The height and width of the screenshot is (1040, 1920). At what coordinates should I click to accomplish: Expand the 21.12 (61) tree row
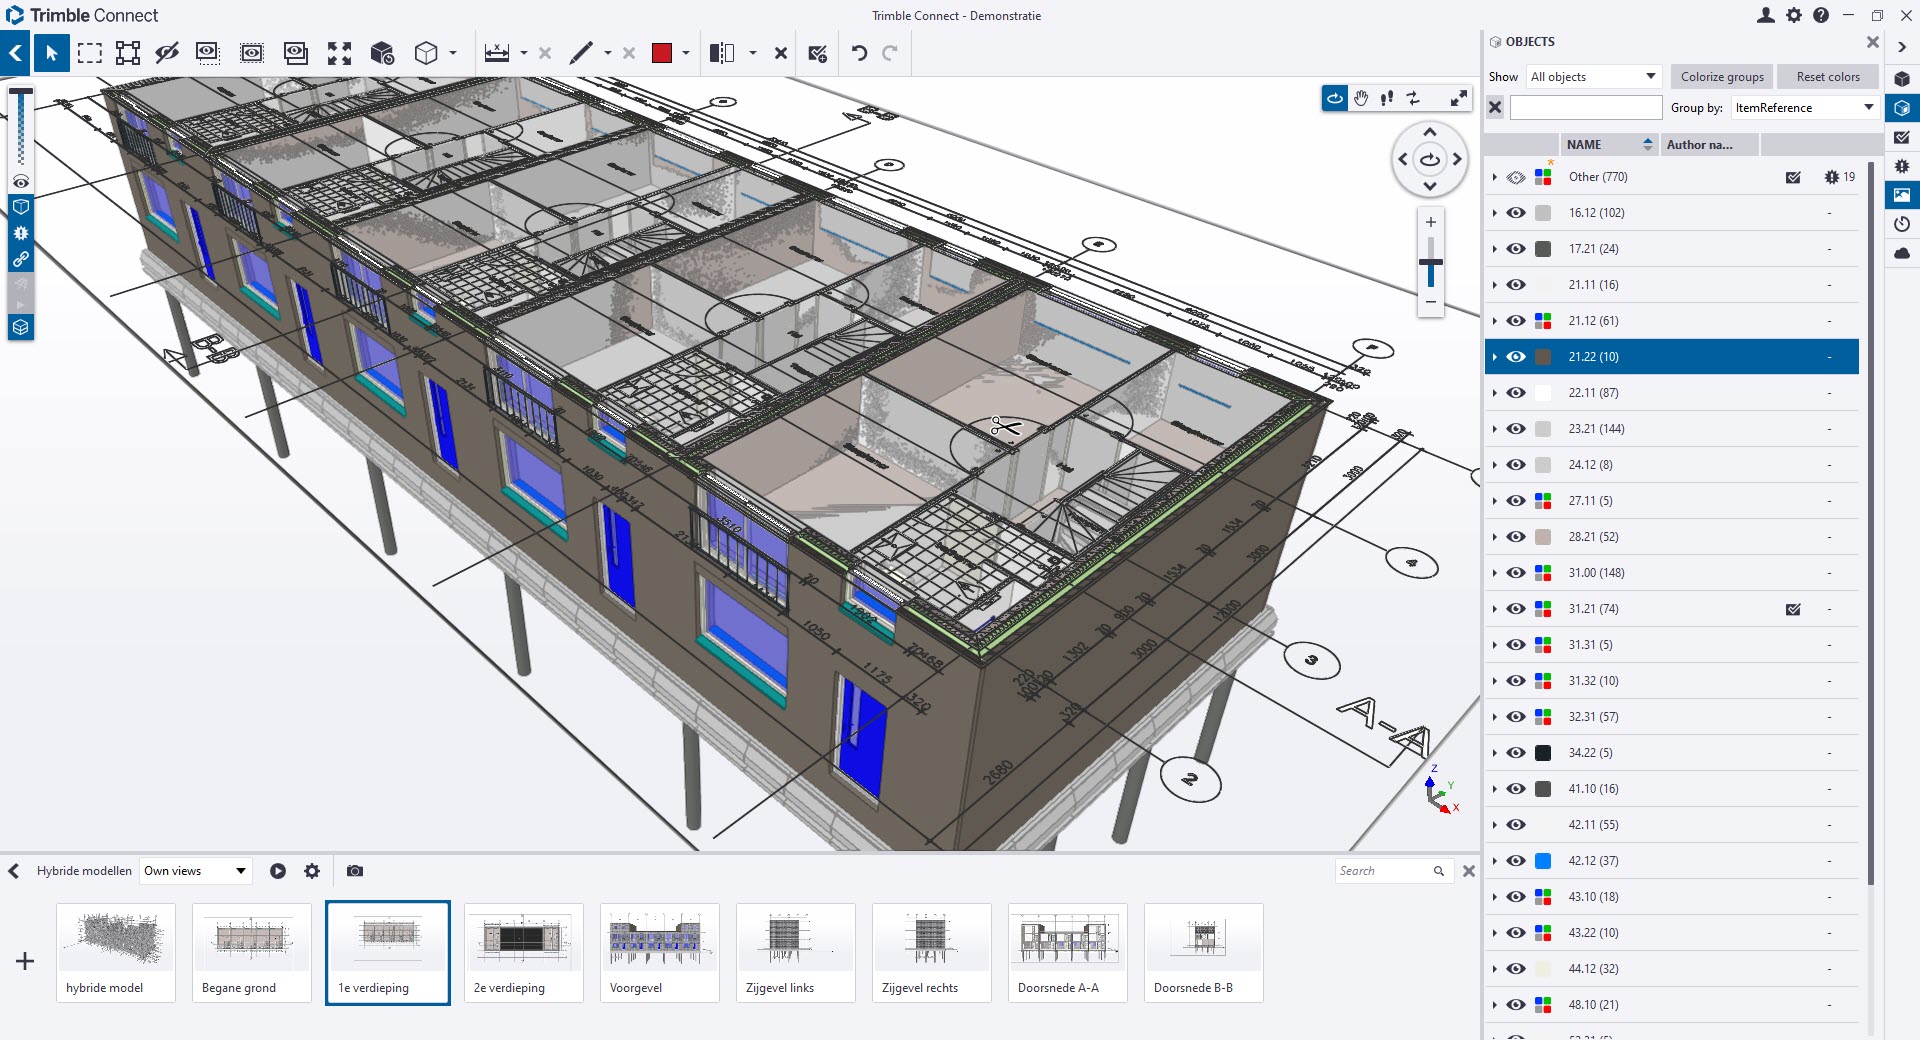click(1494, 321)
